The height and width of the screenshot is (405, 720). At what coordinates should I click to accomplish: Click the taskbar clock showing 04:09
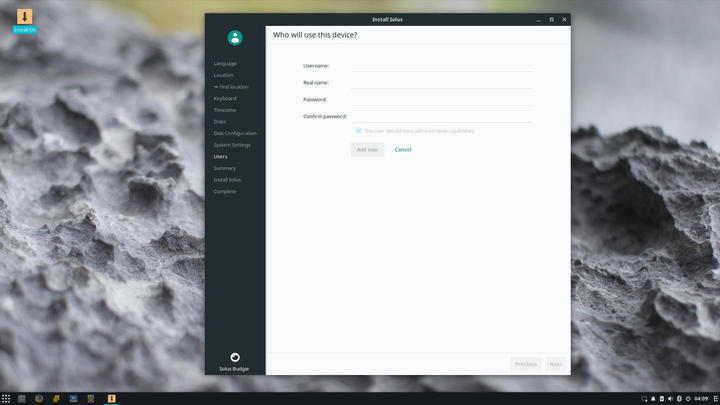[701, 399]
